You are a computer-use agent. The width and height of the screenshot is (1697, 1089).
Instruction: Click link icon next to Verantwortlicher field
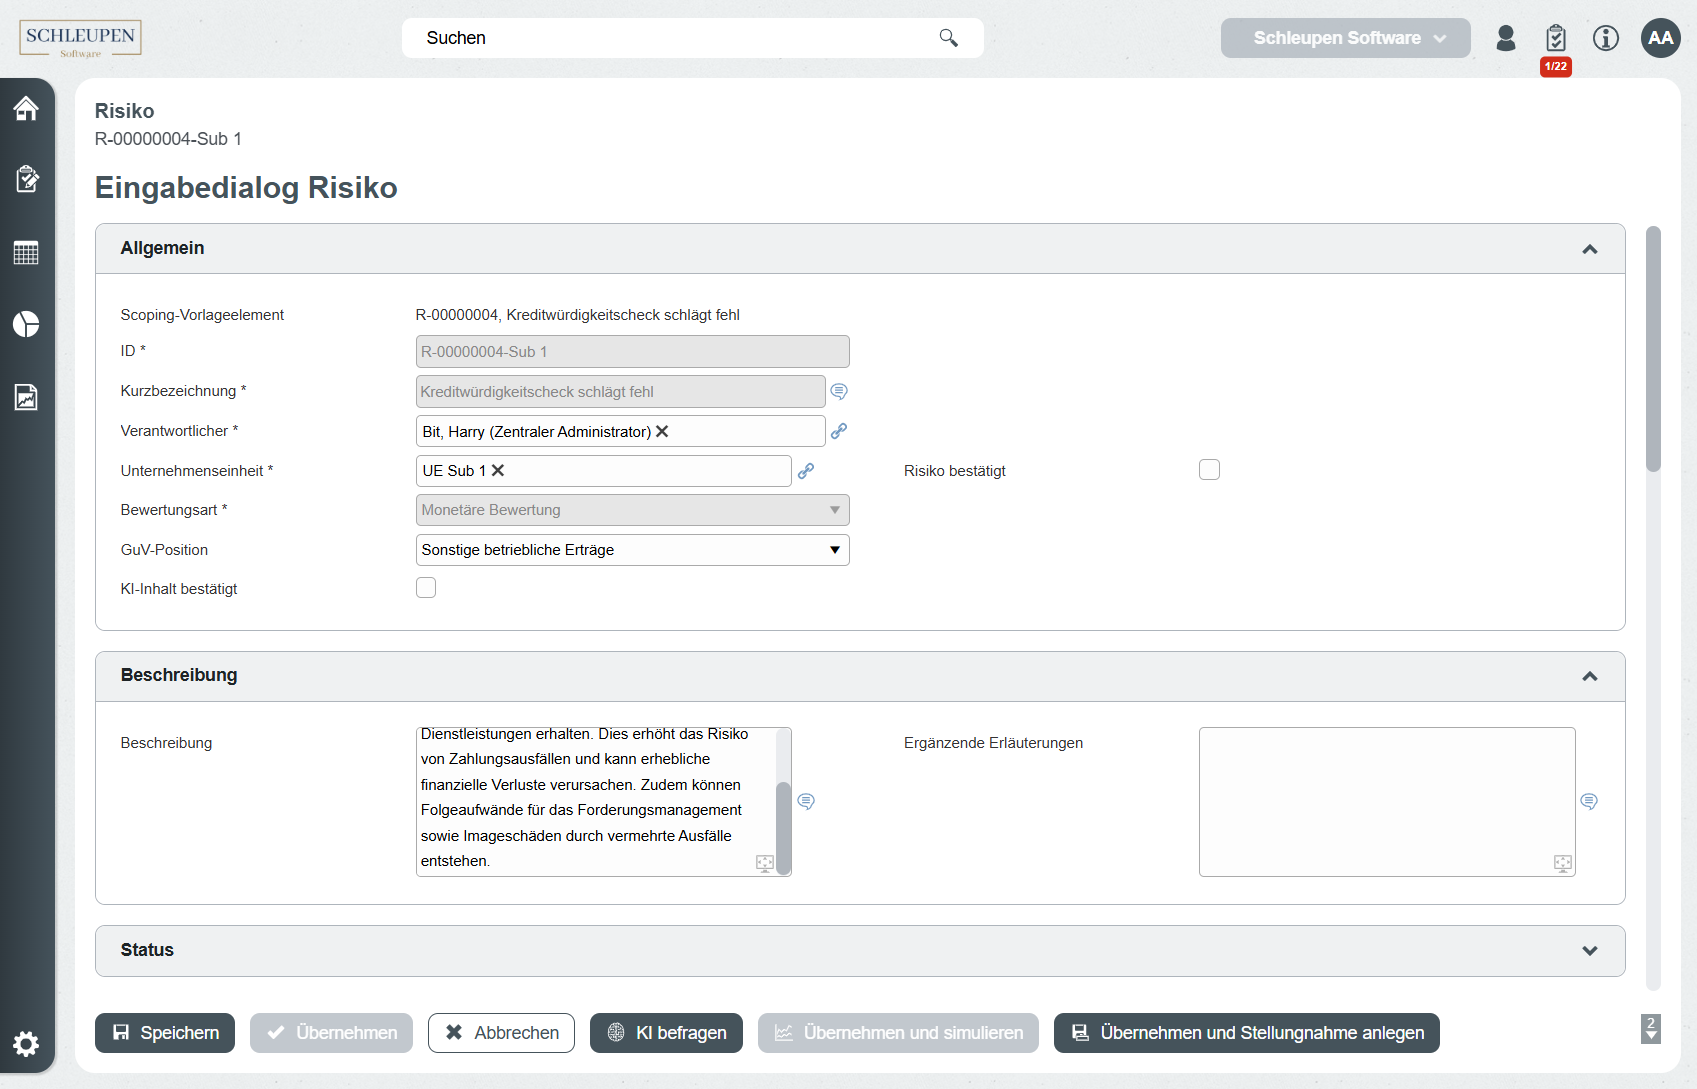(x=839, y=431)
